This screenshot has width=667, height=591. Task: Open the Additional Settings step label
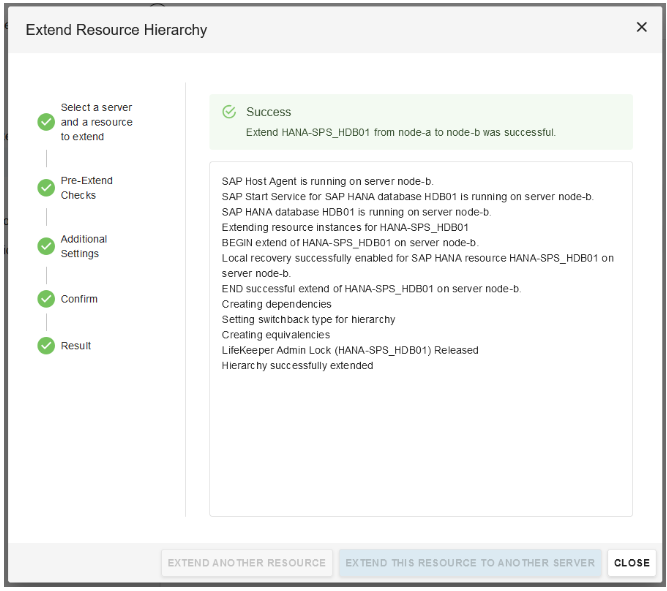[x=83, y=246]
